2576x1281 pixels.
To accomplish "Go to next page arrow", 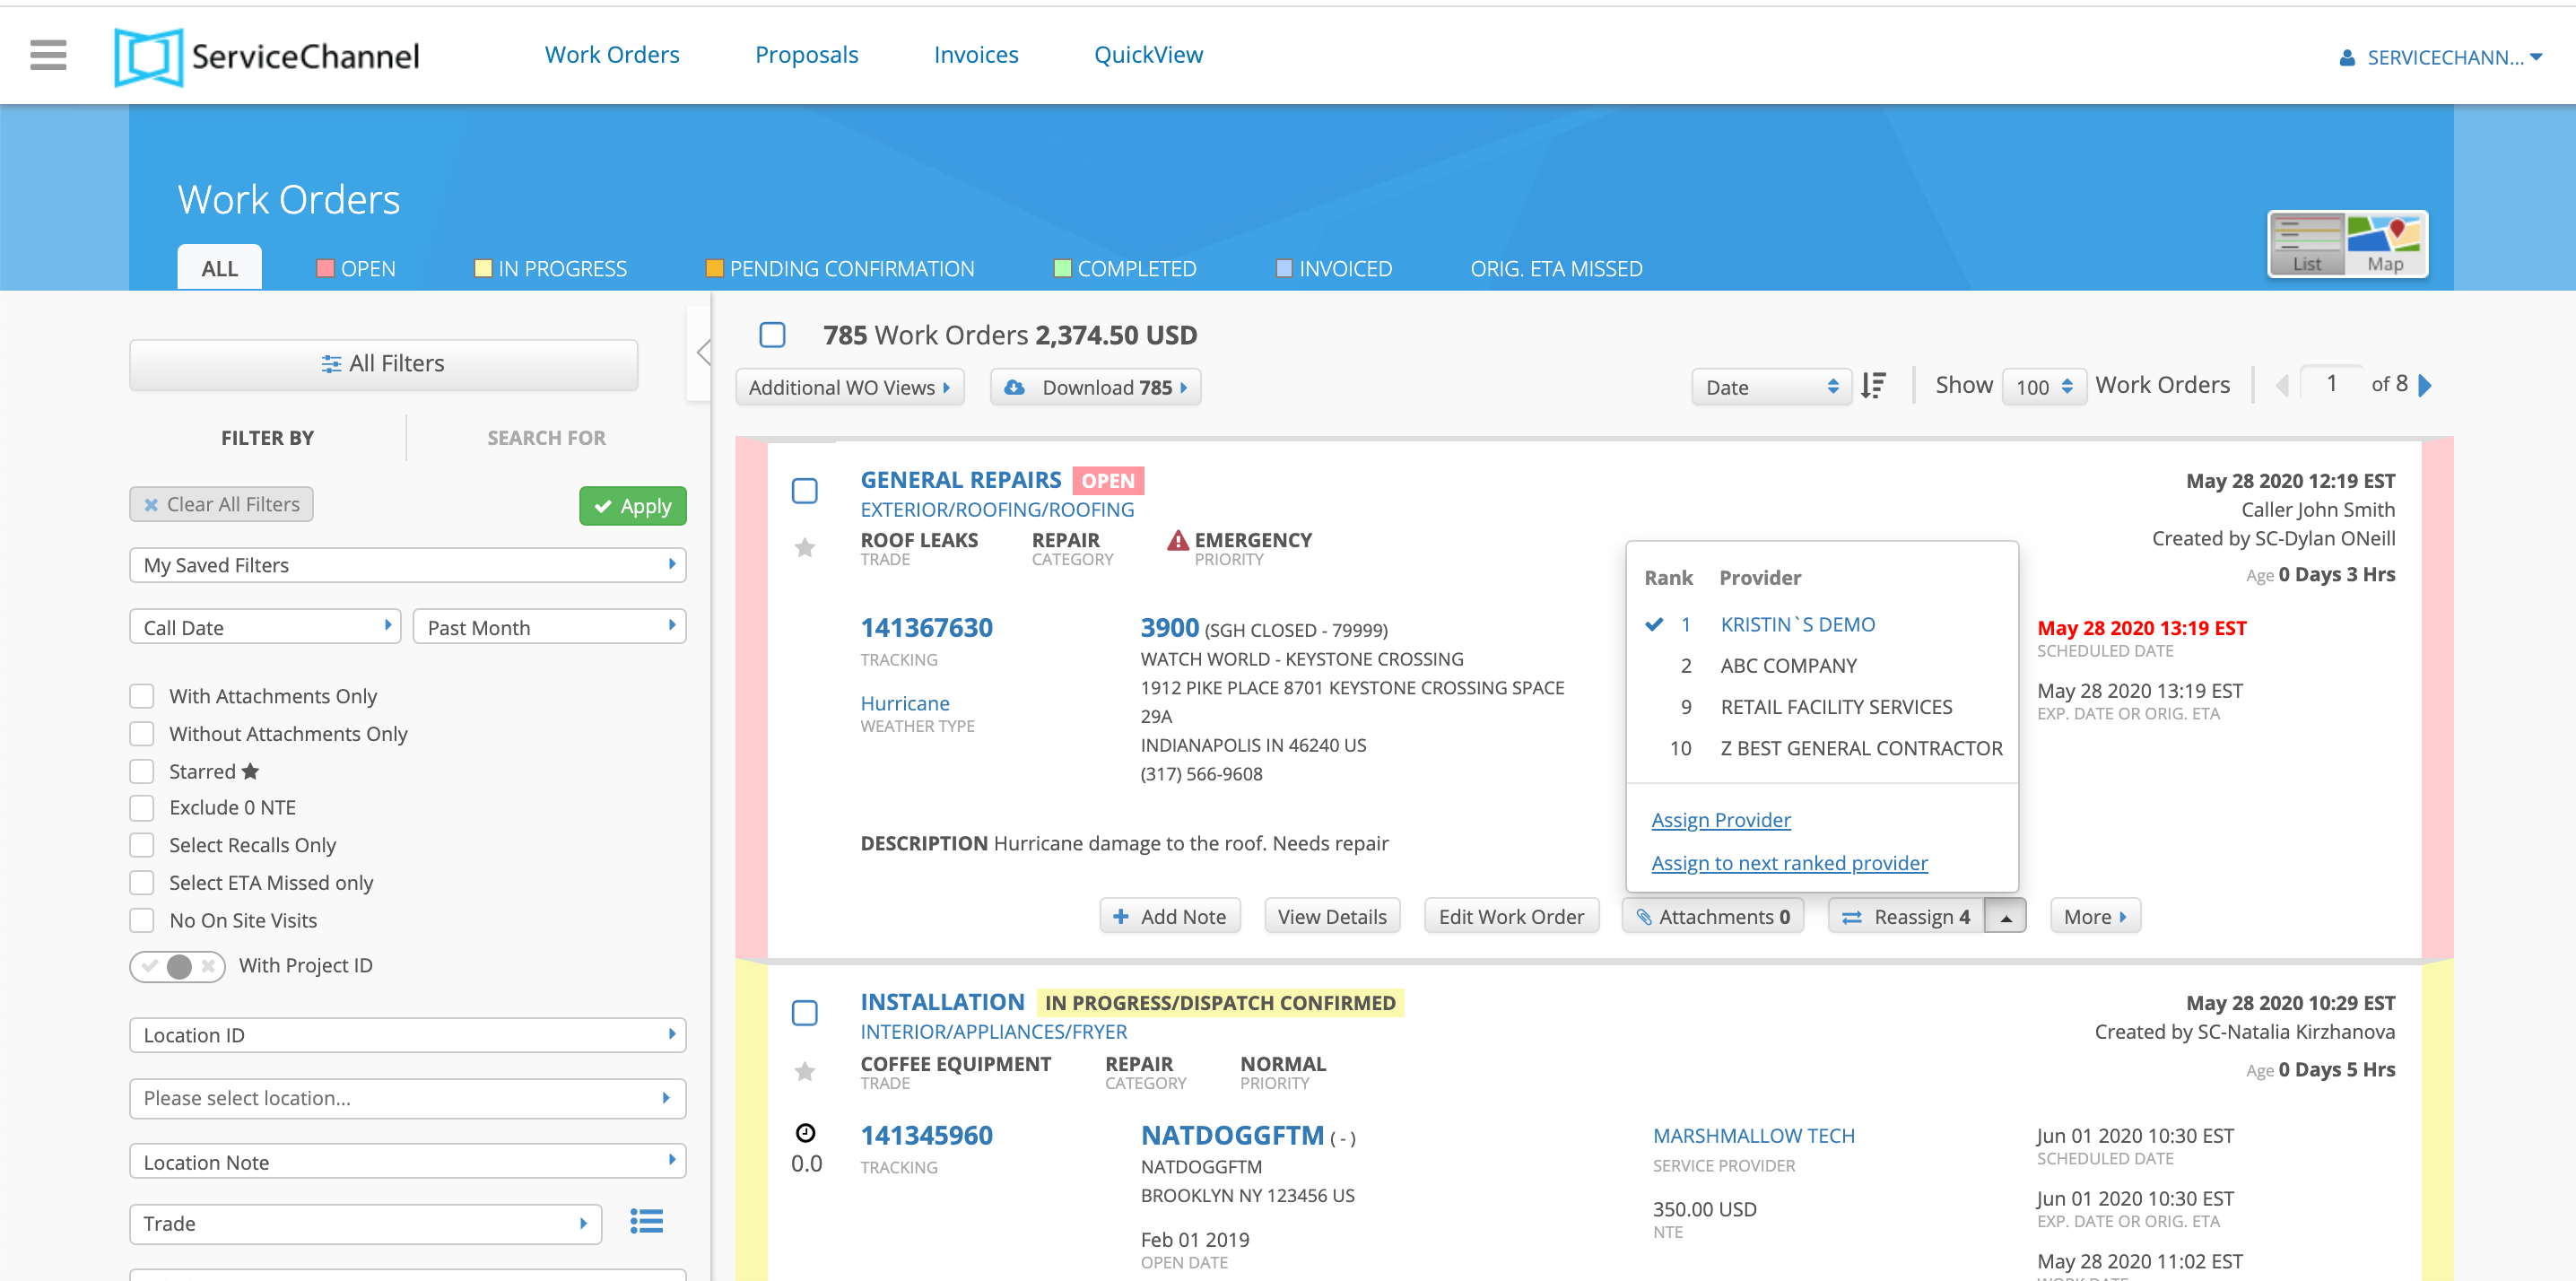I will tap(2425, 385).
